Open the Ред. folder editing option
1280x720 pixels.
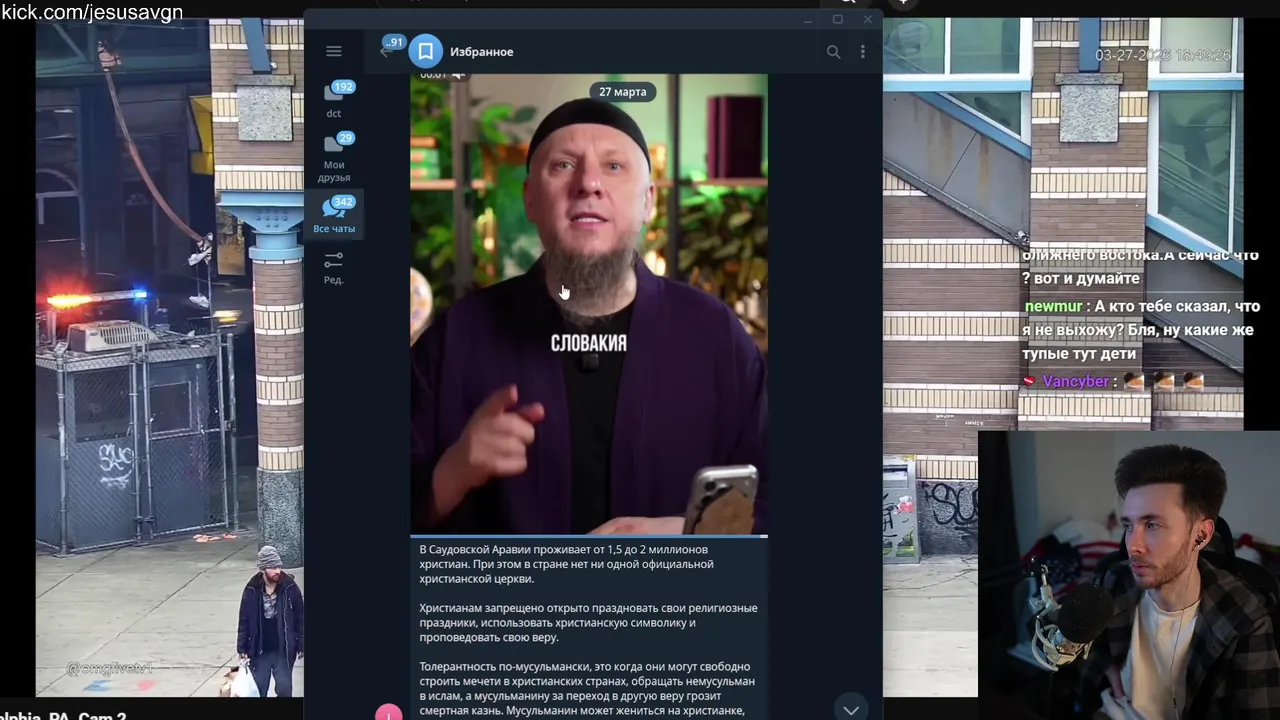click(334, 268)
